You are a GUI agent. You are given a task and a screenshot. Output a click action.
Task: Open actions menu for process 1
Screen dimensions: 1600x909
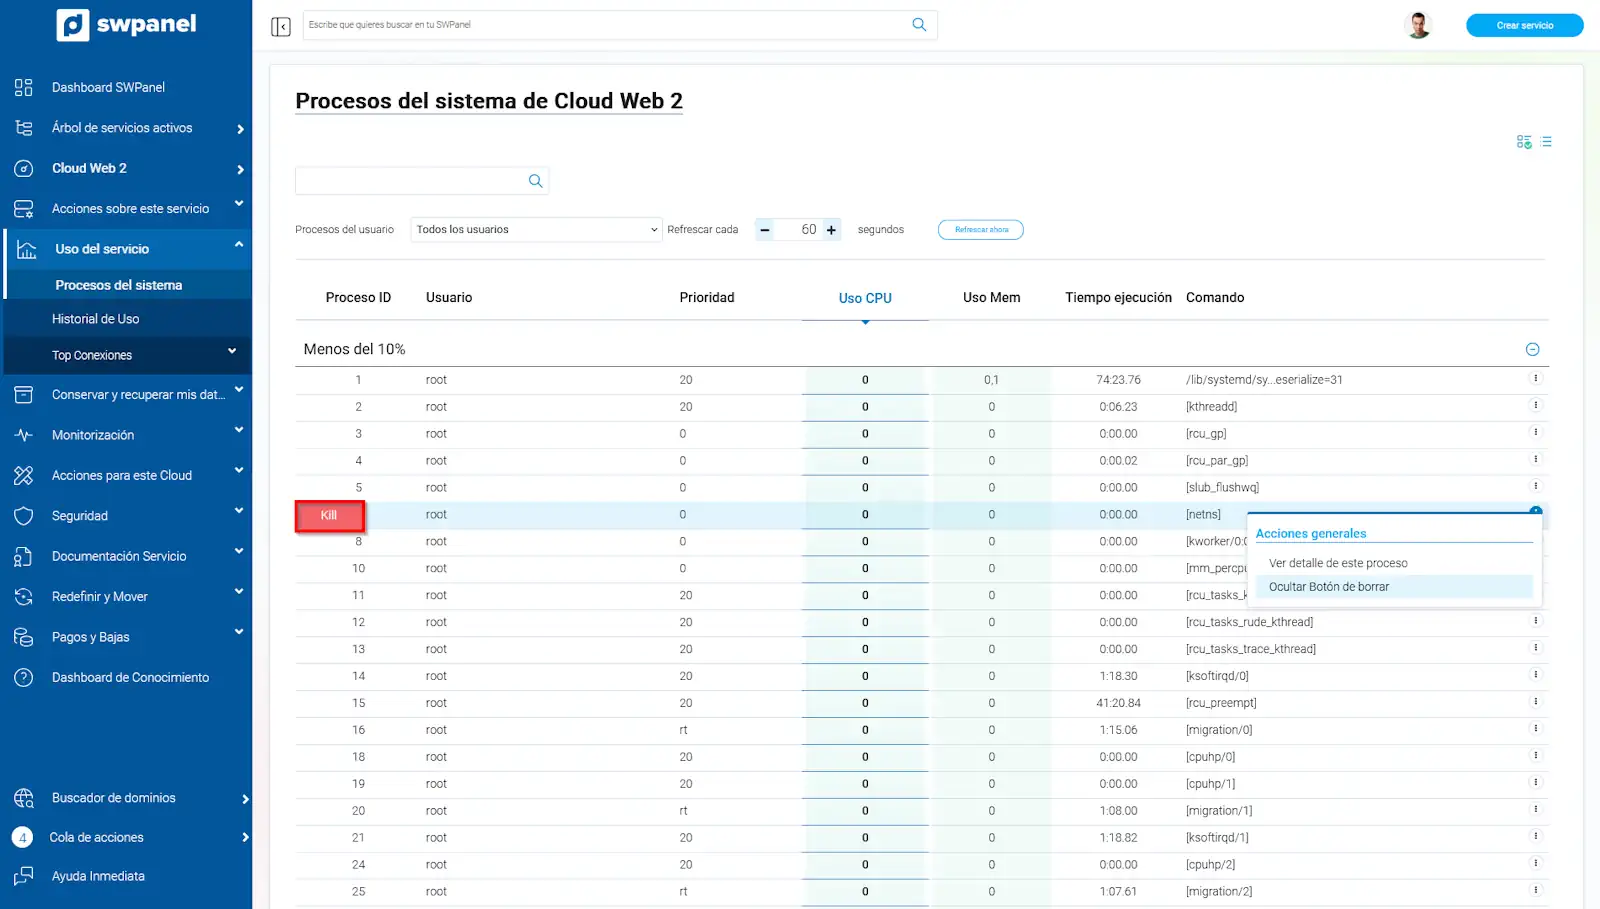[x=1535, y=378]
